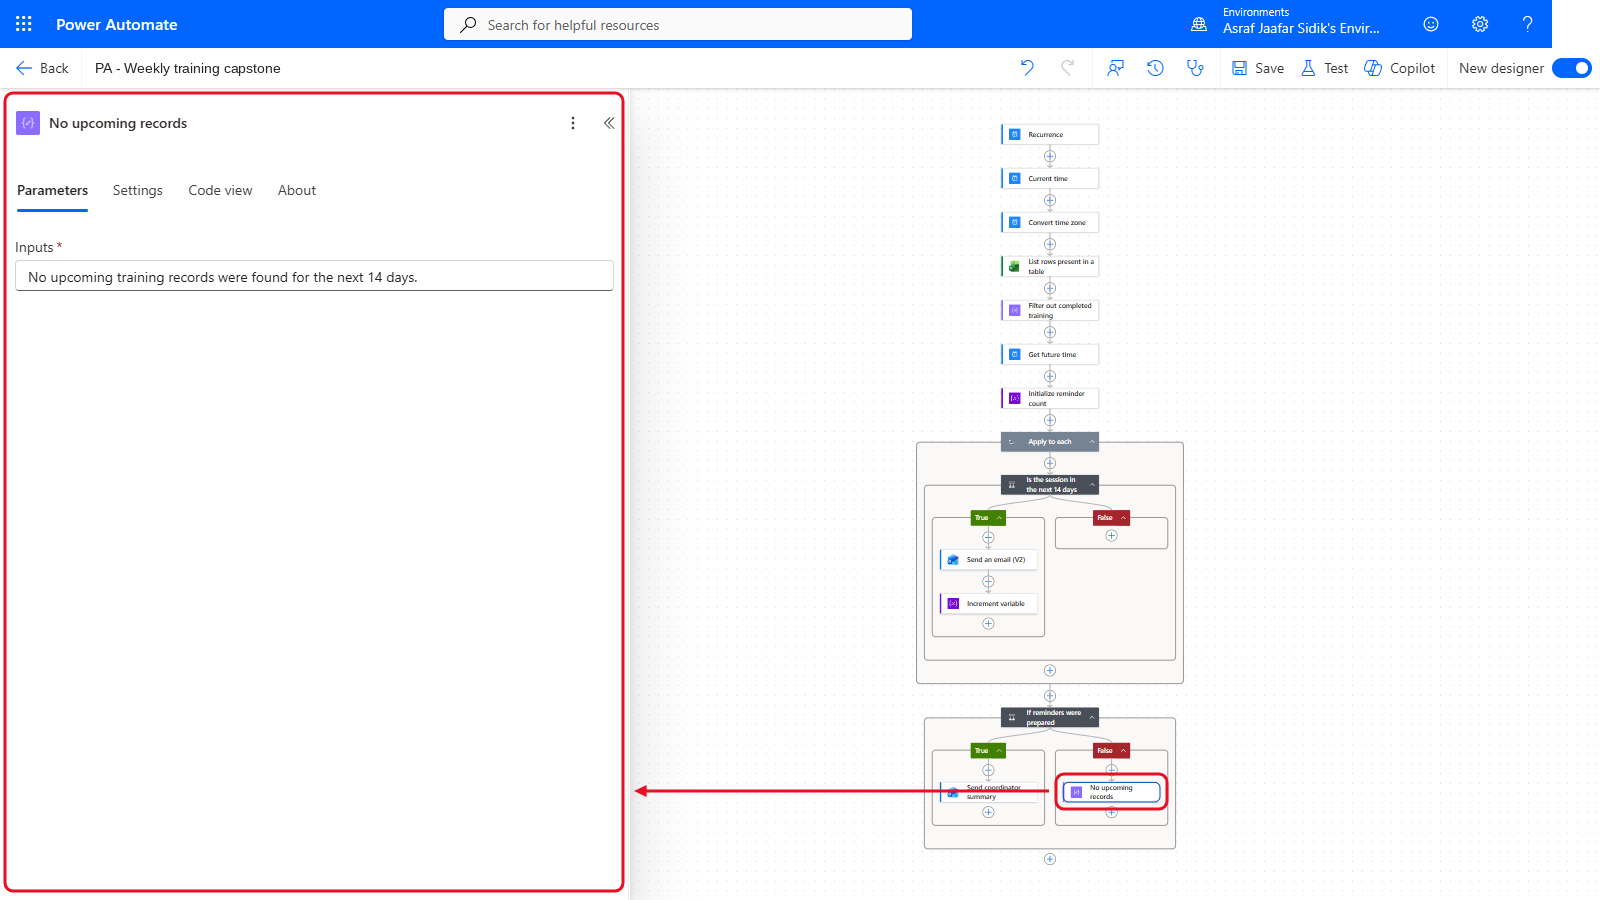
Task: Select the Initialize reminder count action
Action: point(1050,398)
